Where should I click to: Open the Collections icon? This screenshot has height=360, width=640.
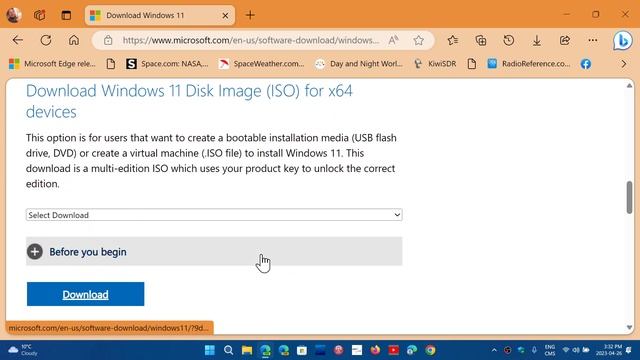tap(481, 40)
